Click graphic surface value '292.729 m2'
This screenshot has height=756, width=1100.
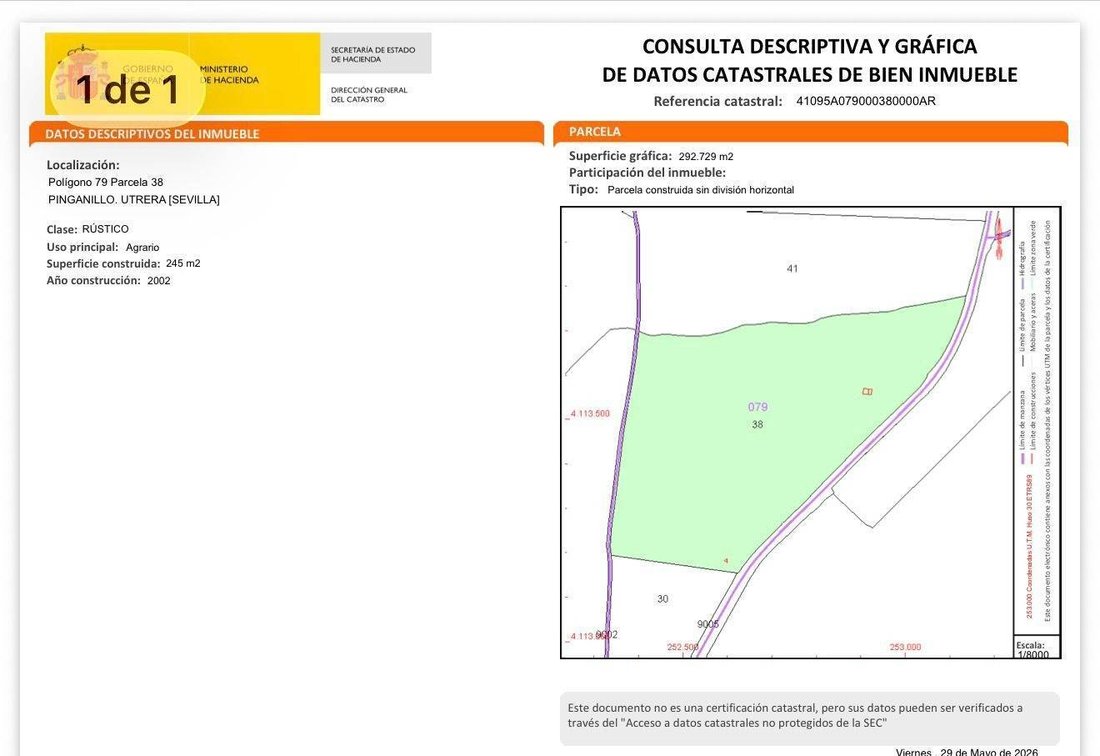(x=706, y=156)
